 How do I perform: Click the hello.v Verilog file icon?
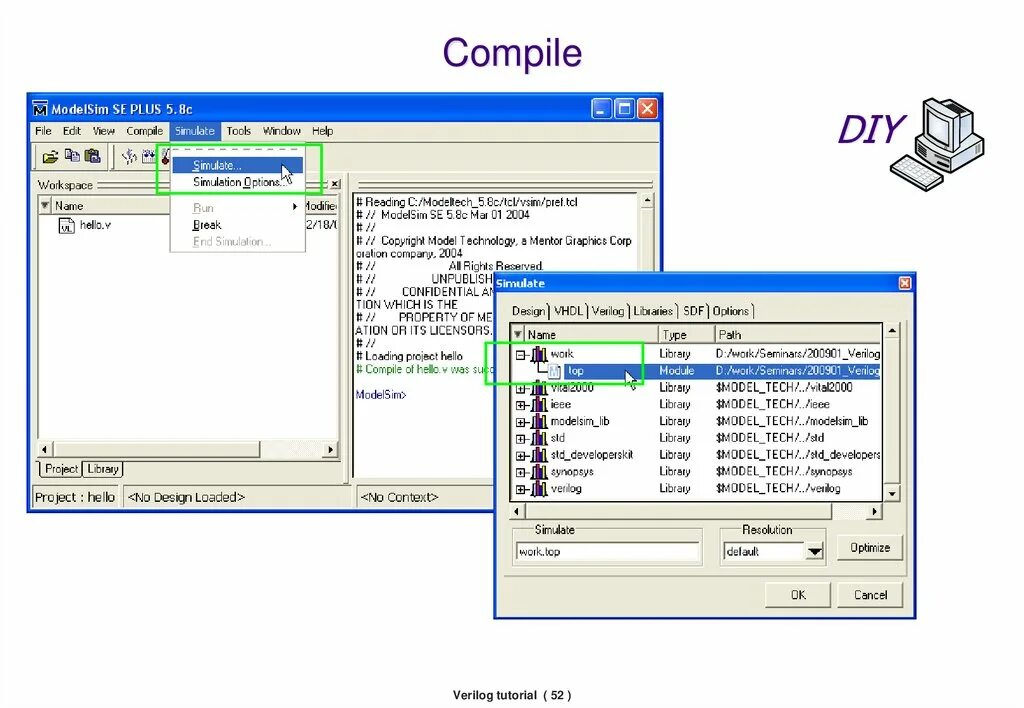pos(67,226)
